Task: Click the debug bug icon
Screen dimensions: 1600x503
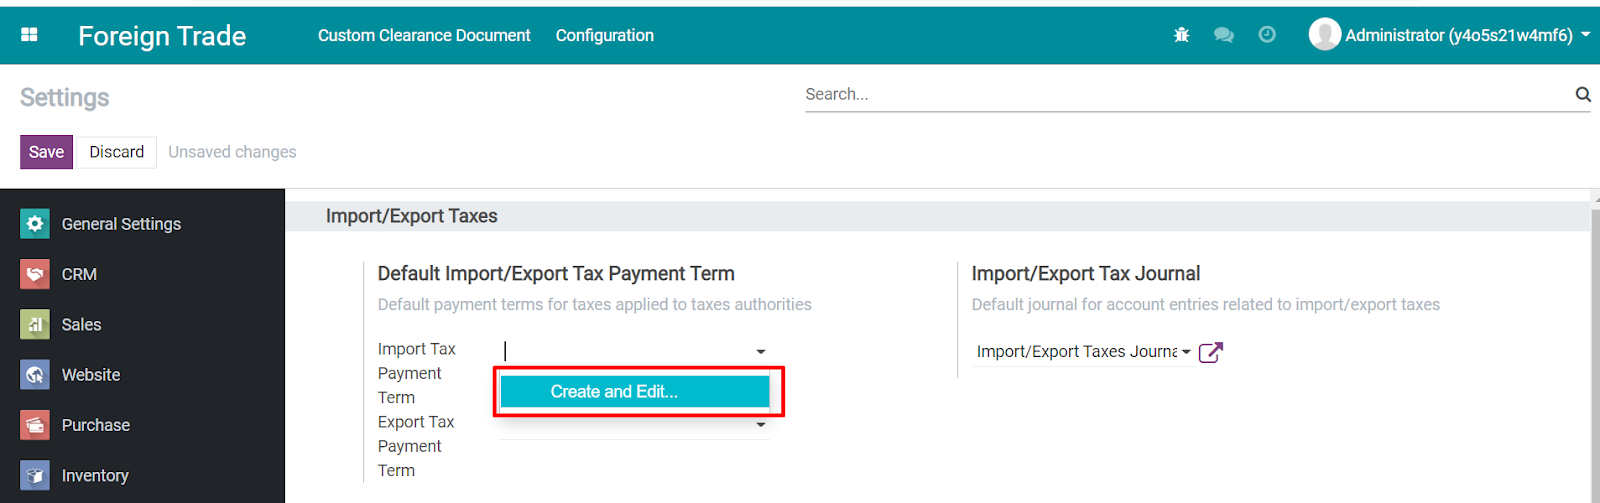Action: click(1181, 35)
